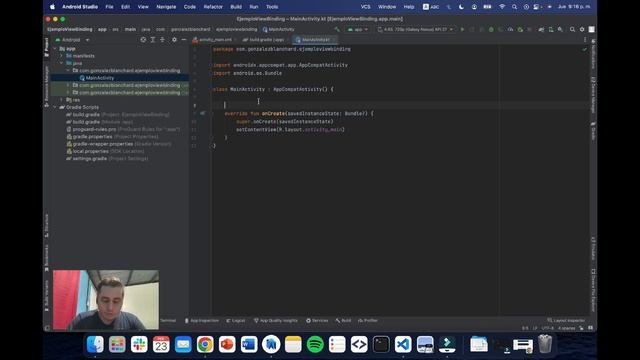Toggle the Gradle panel on the right edge

click(x=593, y=131)
